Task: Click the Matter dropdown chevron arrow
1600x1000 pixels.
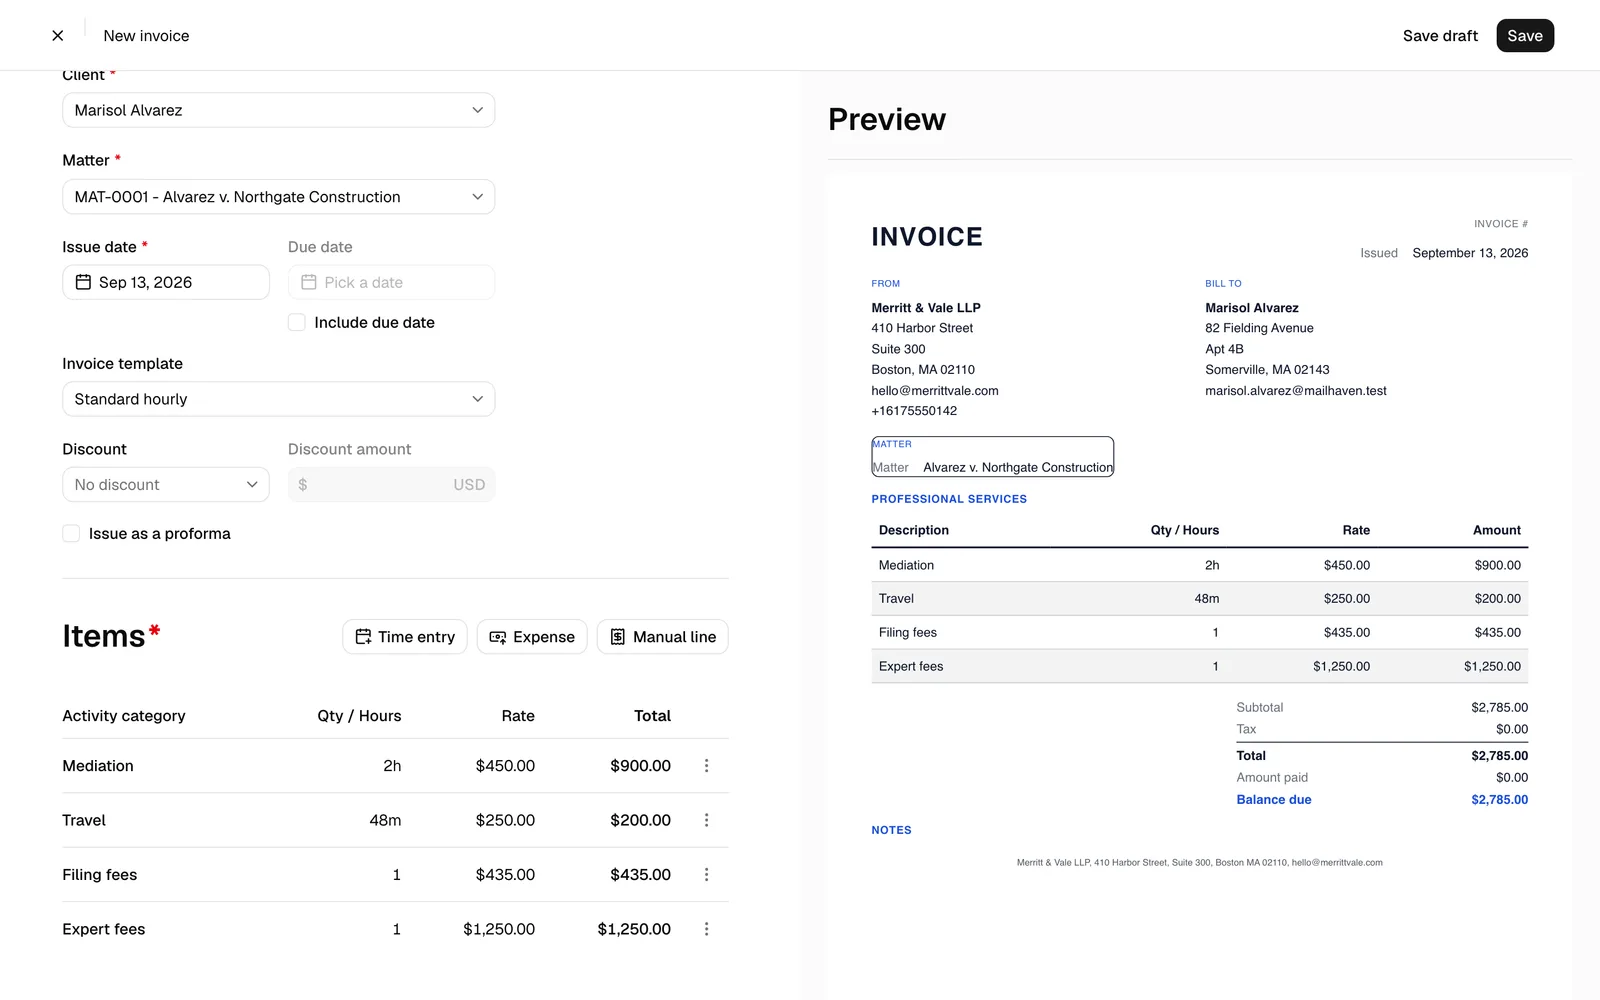Action: click(478, 197)
